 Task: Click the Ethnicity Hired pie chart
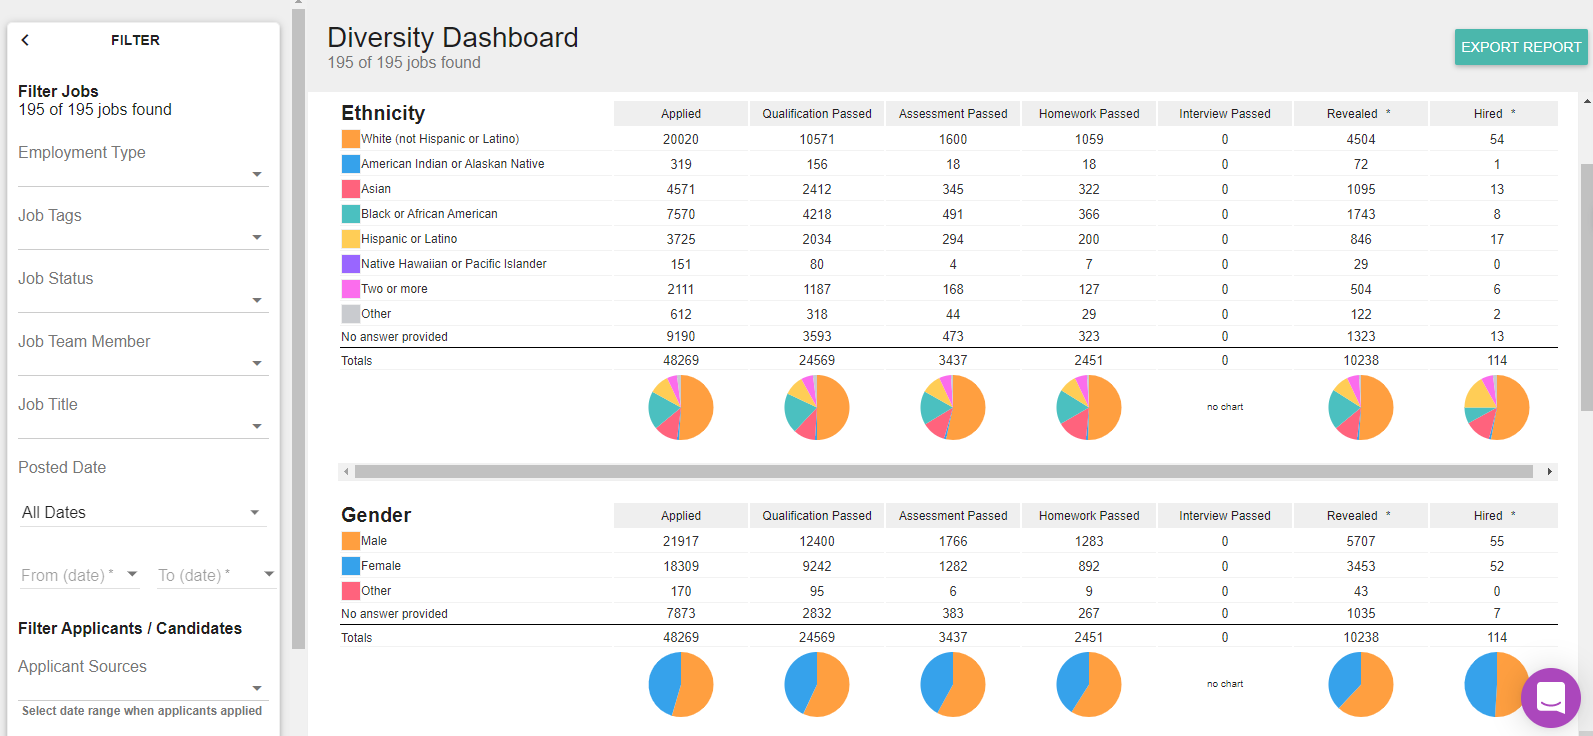pyautogui.click(x=1496, y=408)
